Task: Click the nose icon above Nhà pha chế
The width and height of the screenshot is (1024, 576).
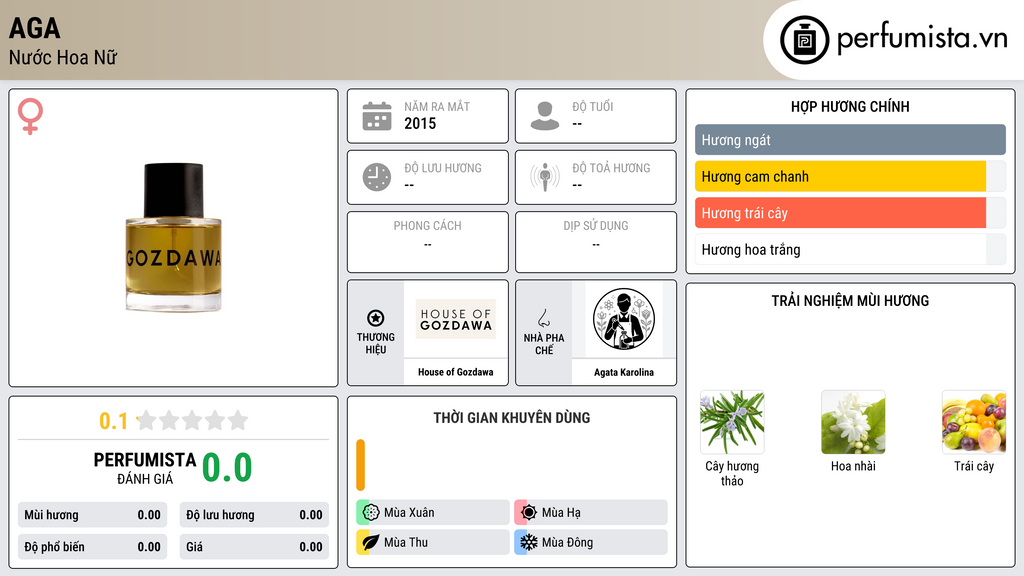Action: pyautogui.click(x=543, y=318)
